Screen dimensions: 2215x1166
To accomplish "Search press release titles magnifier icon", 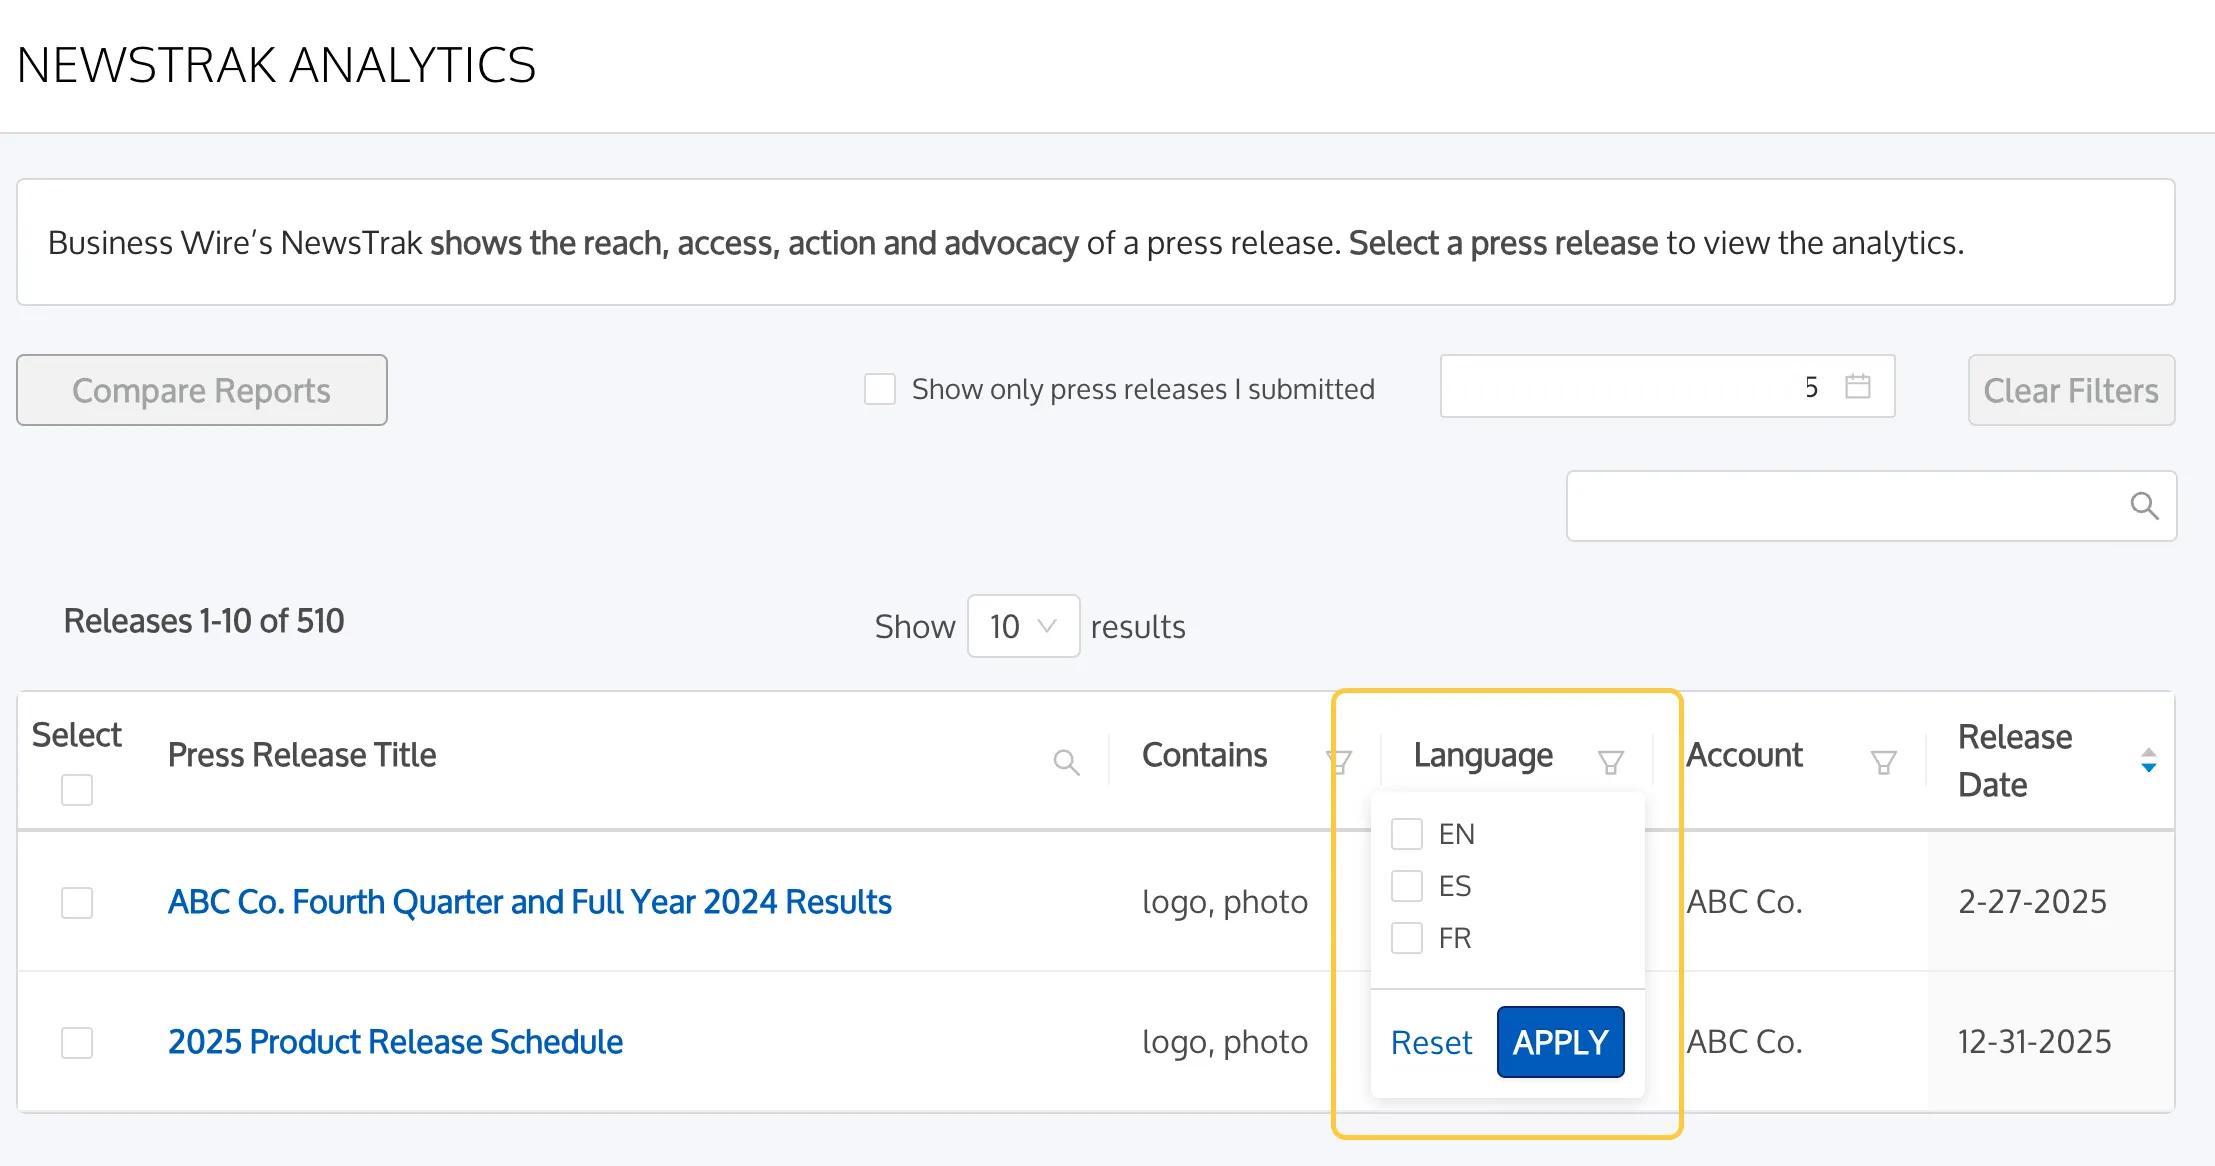I will [x=1066, y=763].
